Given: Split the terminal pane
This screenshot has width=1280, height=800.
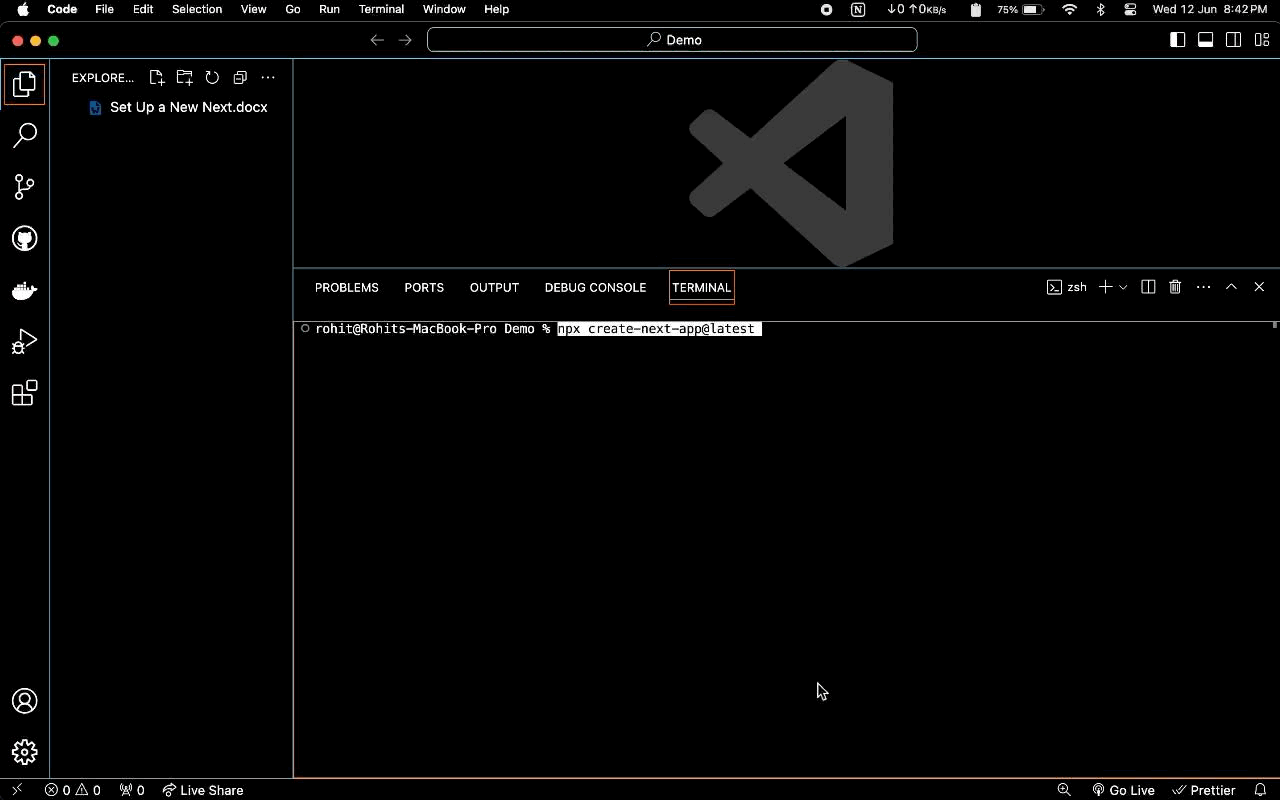Looking at the screenshot, I should click(1148, 287).
